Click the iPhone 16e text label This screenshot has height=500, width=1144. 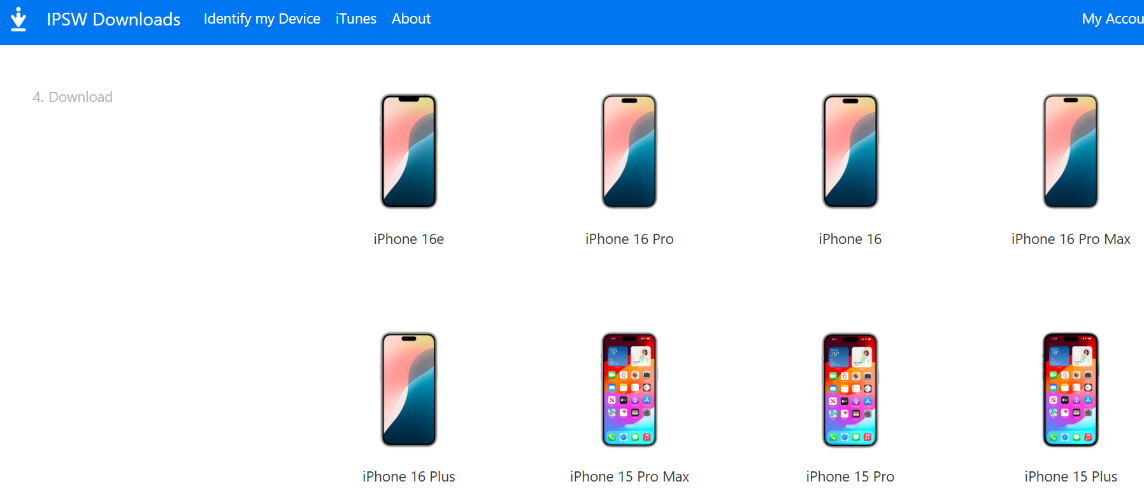[x=409, y=239]
